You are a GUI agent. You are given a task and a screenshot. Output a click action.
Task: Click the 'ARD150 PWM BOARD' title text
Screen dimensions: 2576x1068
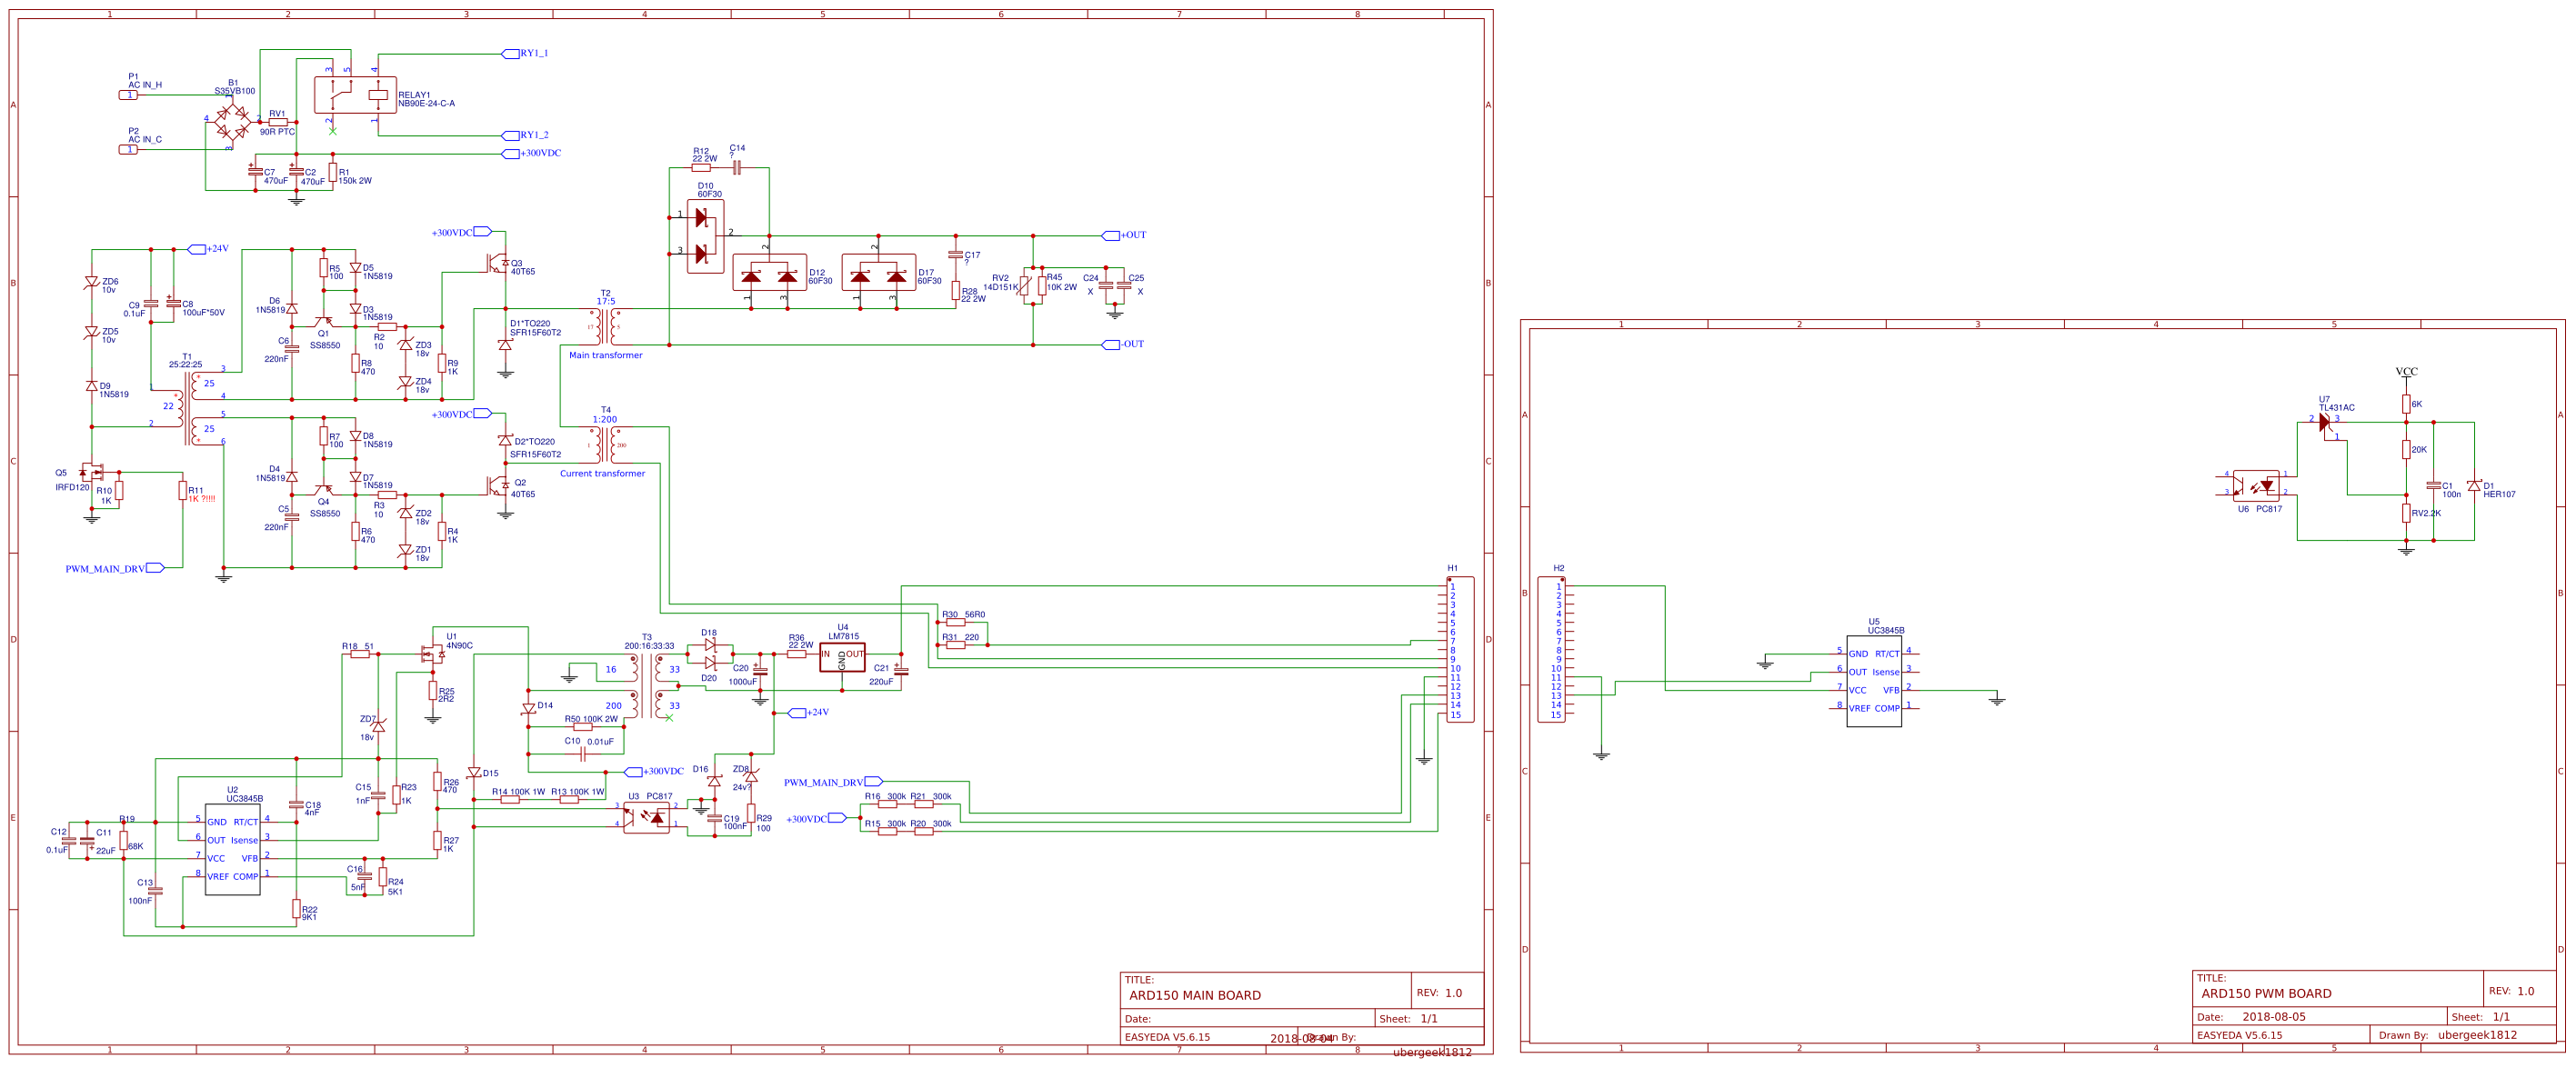tap(2266, 994)
